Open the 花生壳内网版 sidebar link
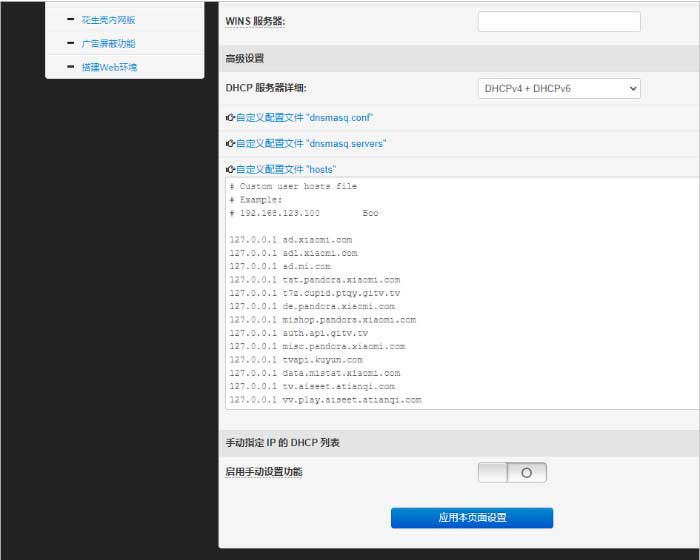 click(x=108, y=20)
